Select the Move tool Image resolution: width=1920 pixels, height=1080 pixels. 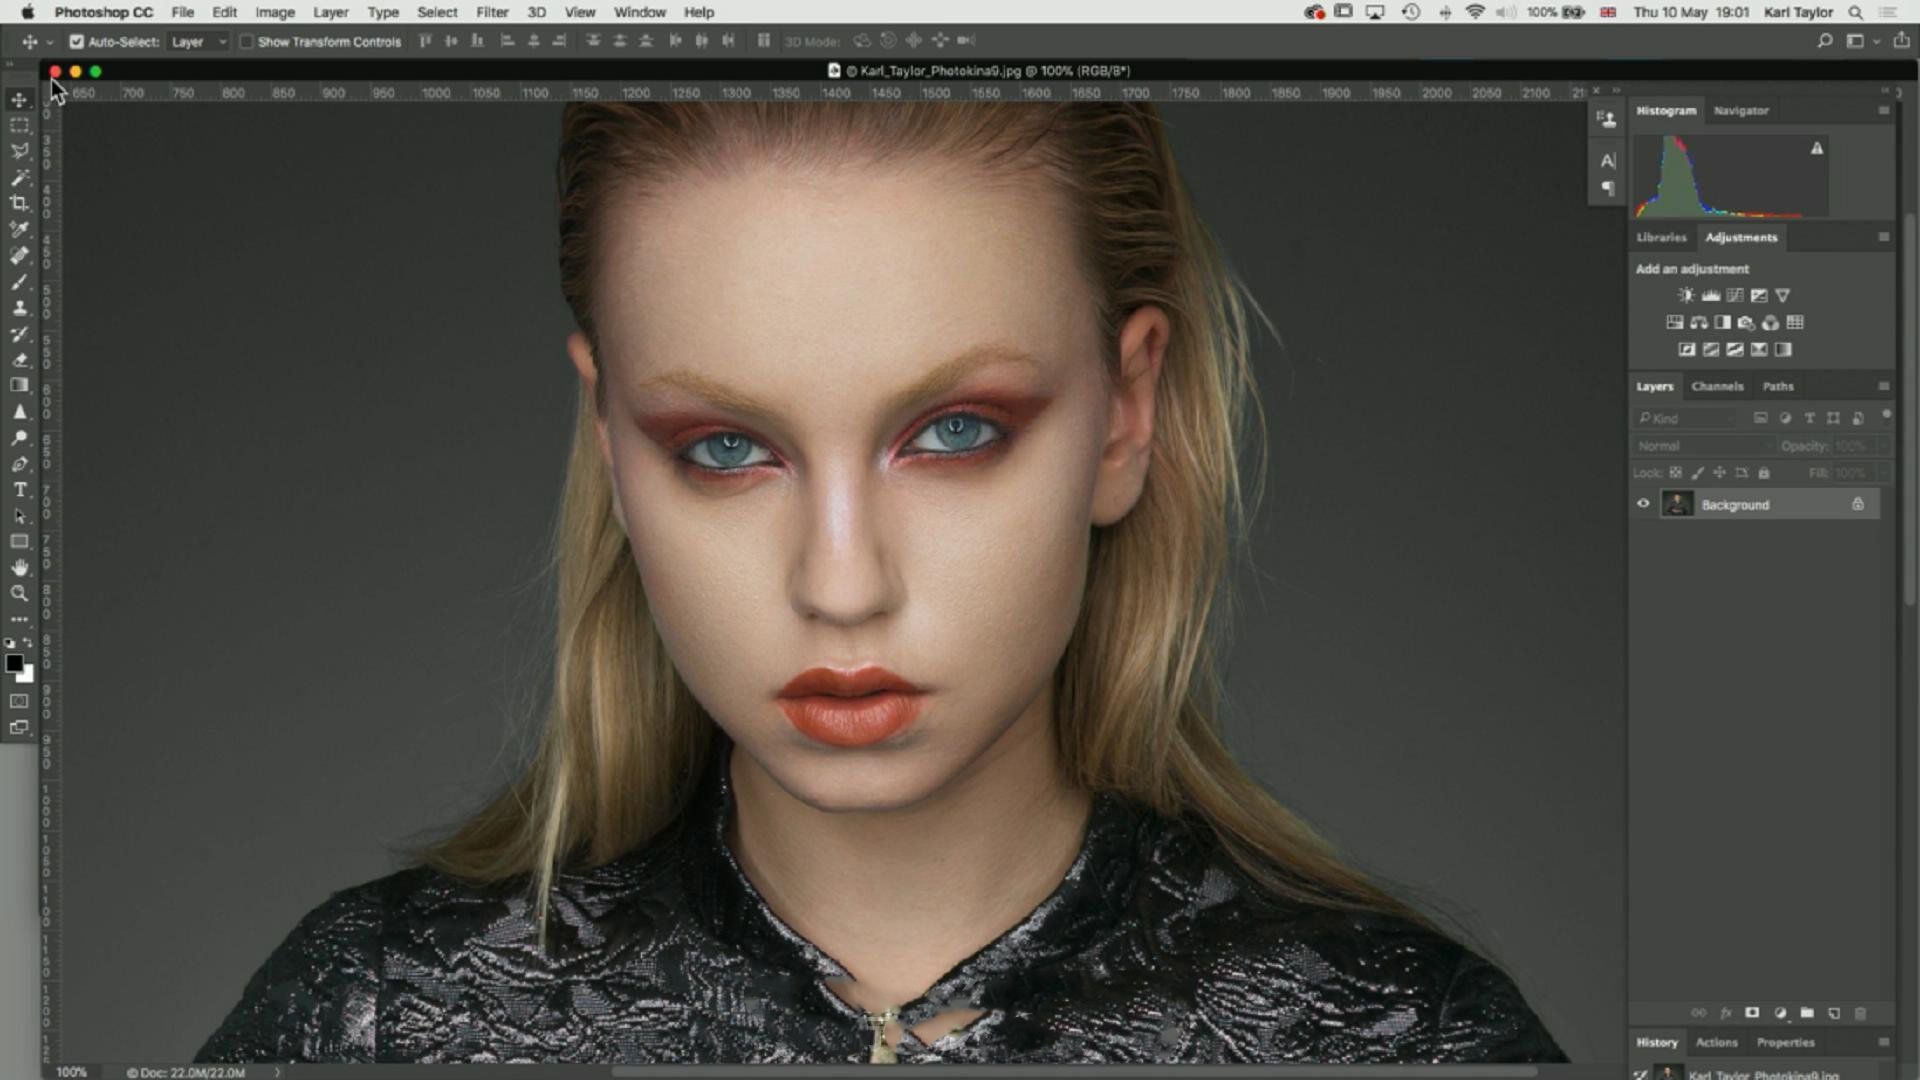pyautogui.click(x=19, y=99)
